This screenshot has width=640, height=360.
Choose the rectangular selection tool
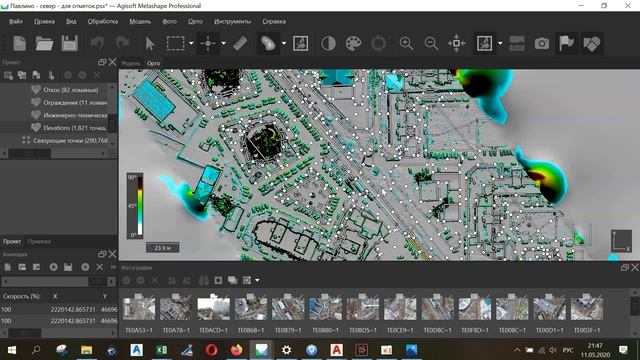pyautogui.click(x=176, y=43)
